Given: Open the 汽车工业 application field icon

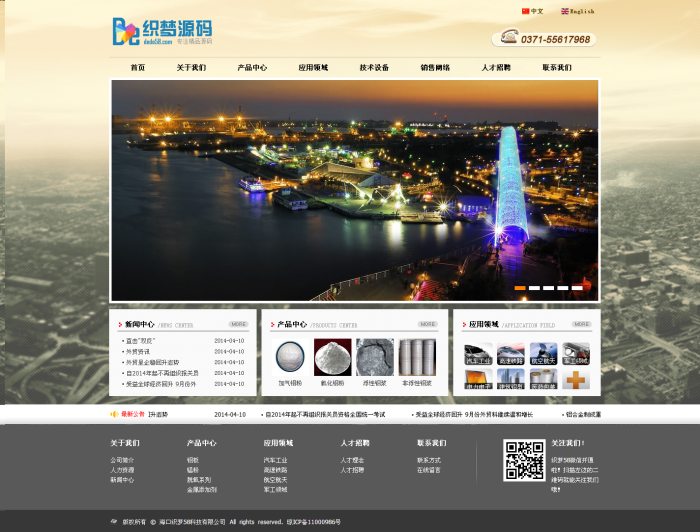Looking at the screenshot, I should pyautogui.click(x=478, y=353).
